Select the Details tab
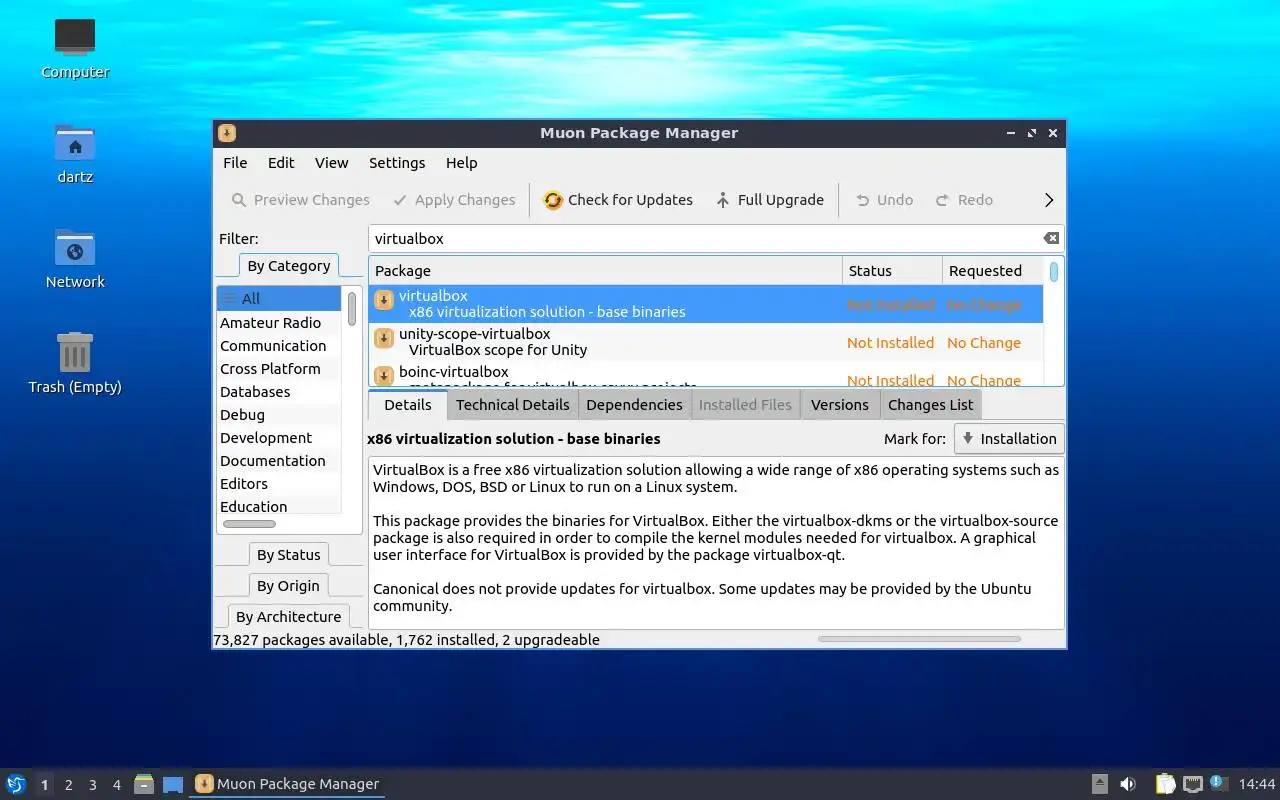This screenshot has height=800, width=1280. [408, 405]
